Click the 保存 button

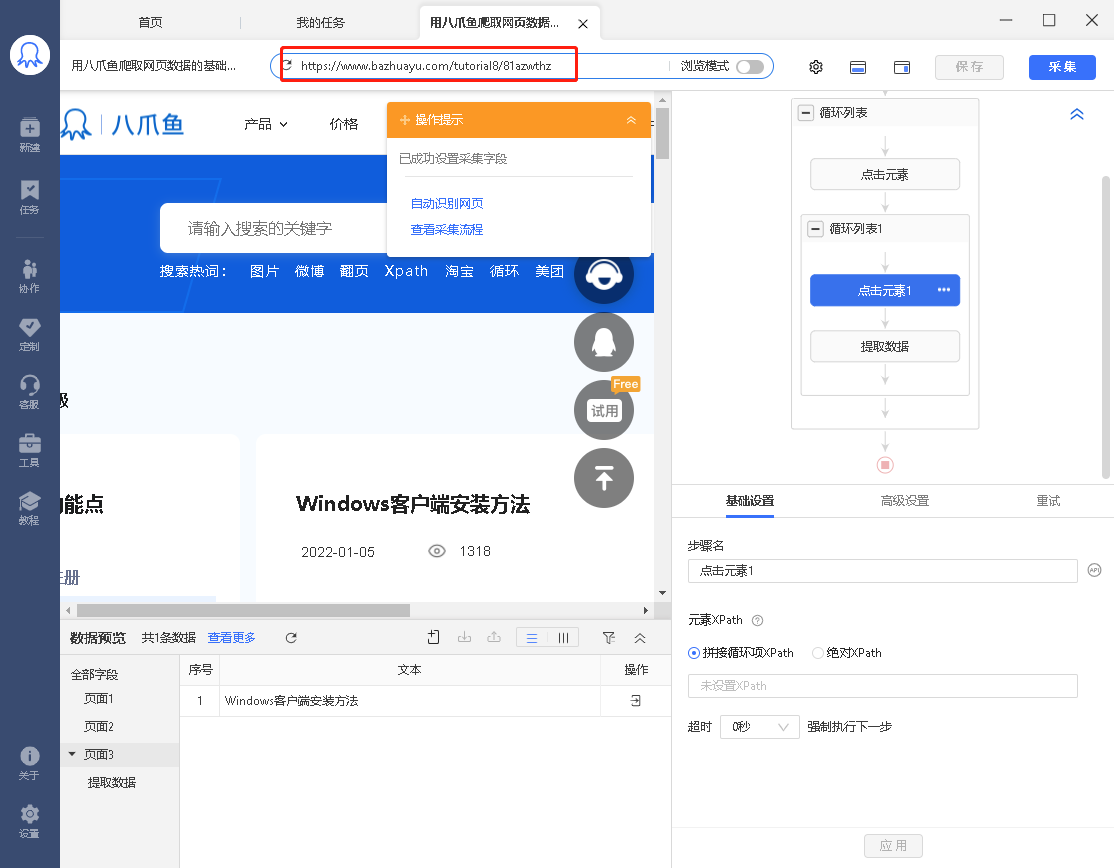969,67
